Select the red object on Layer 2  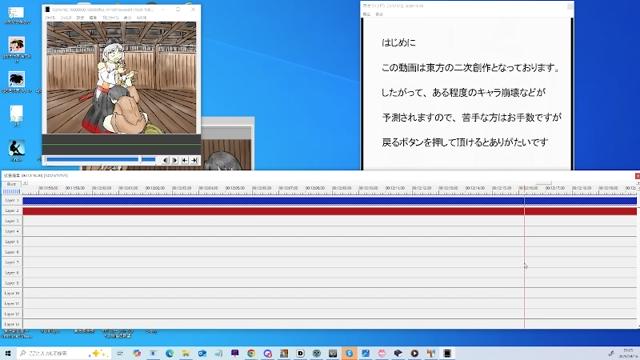click(330, 211)
